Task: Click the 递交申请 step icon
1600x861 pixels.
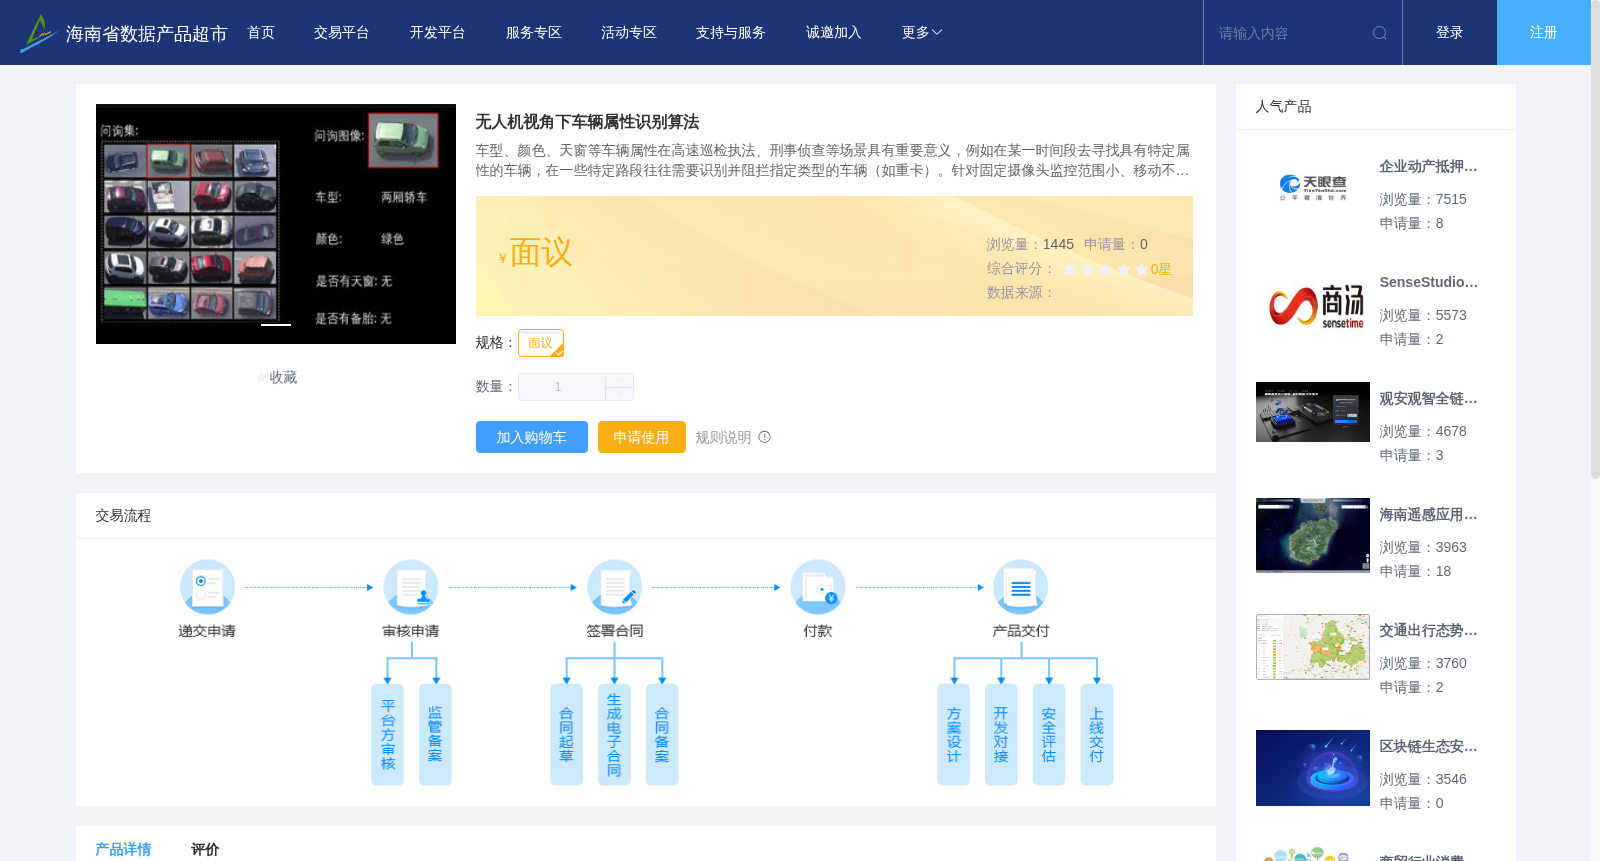Action: [207, 587]
